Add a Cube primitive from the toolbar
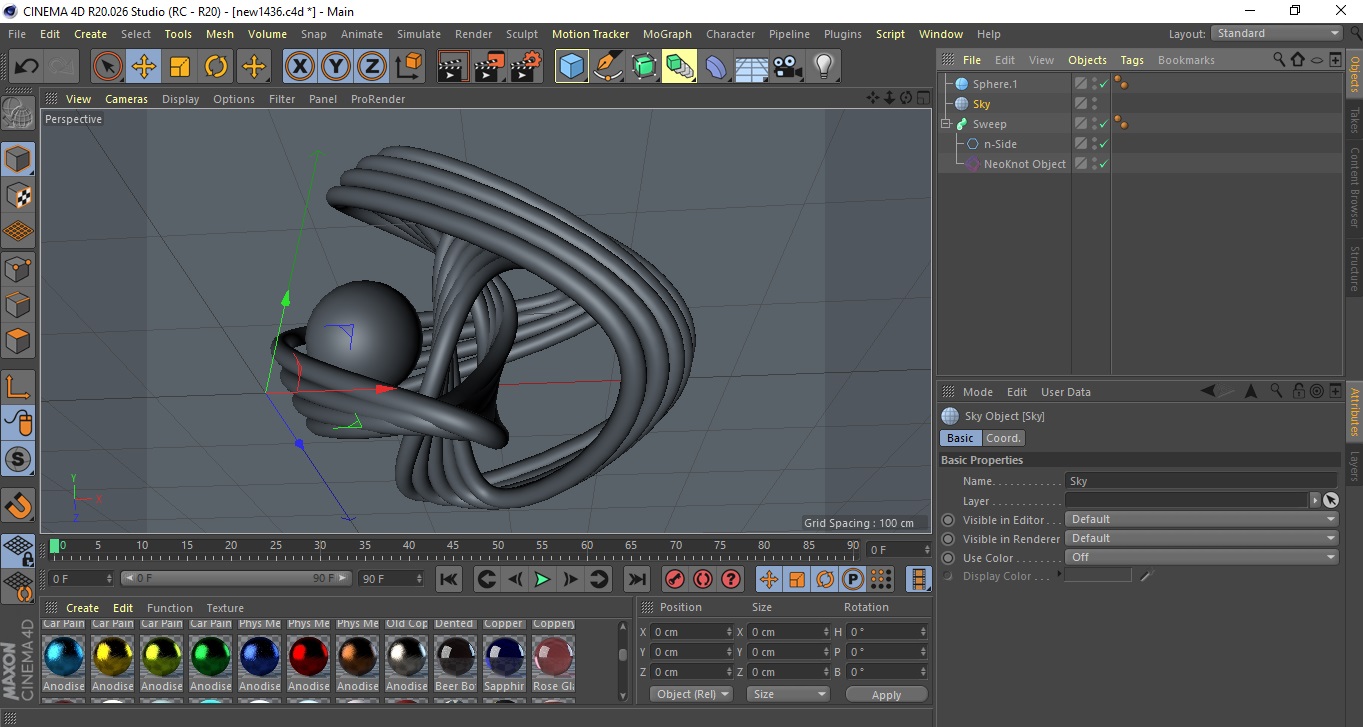1363x727 pixels. [571, 67]
